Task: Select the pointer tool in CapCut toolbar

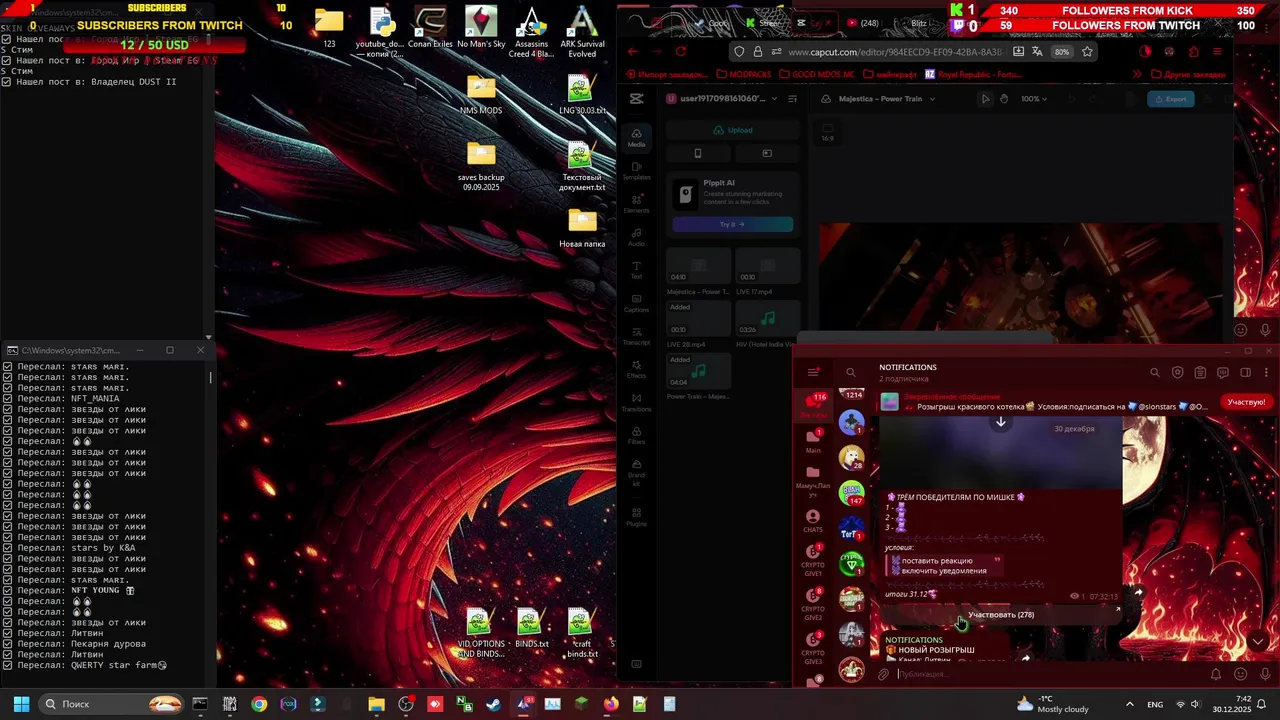Action: (x=985, y=98)
